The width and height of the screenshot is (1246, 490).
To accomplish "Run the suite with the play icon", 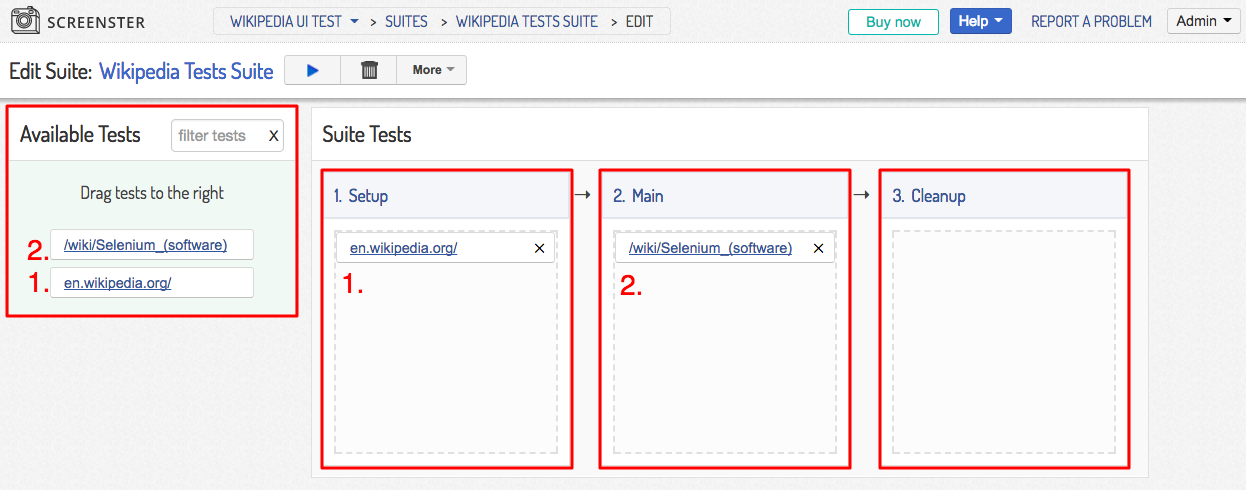I will coord(312,70).
